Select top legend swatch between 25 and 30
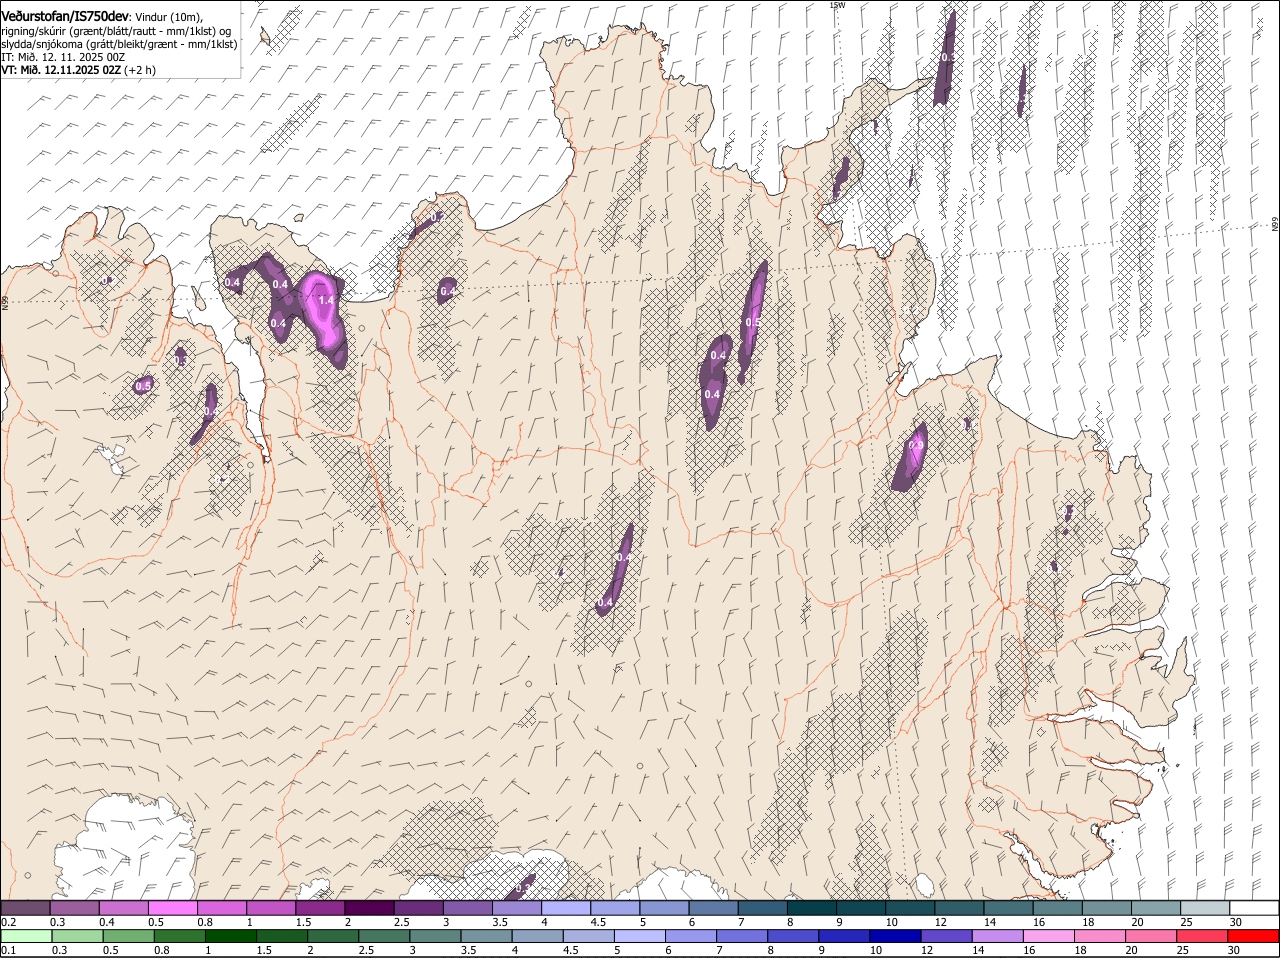The image size is (1280, 958). pos(1204,907)
